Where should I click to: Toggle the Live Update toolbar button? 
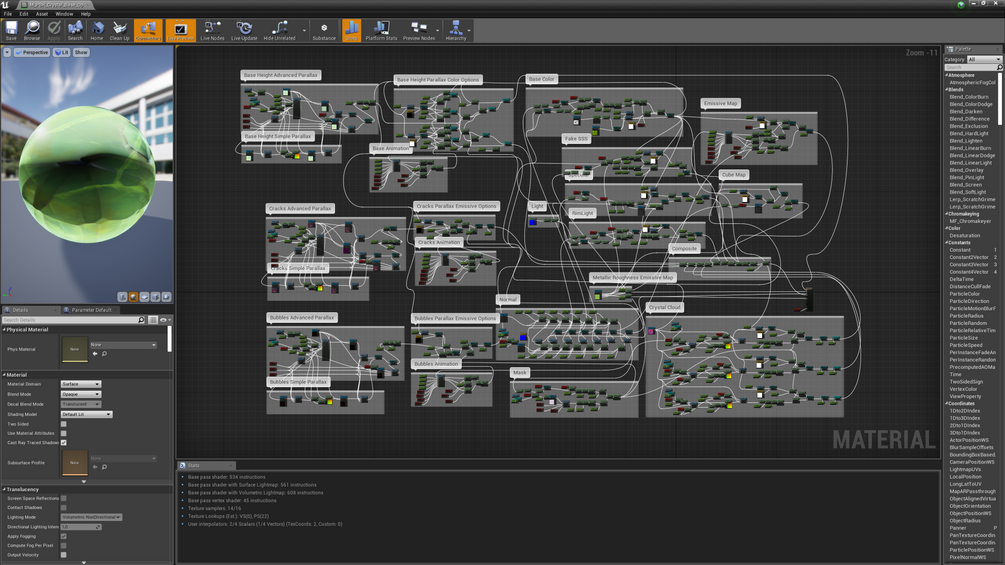pos(244,30)
